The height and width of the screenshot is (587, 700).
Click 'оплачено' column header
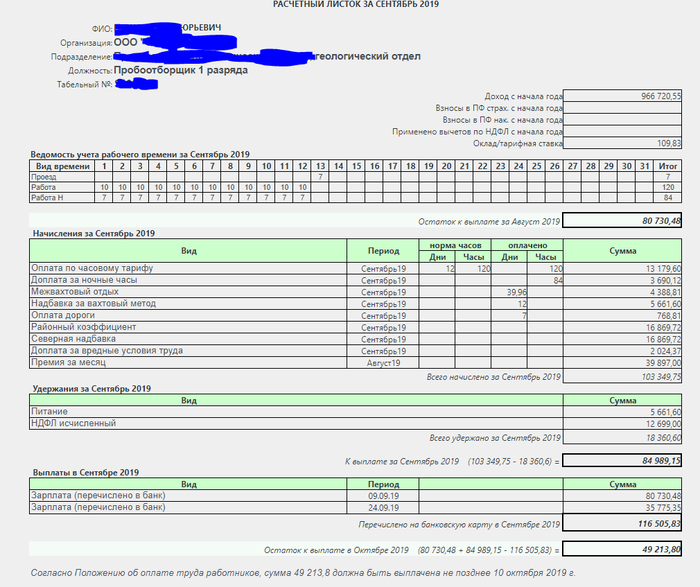click(527, 245)
